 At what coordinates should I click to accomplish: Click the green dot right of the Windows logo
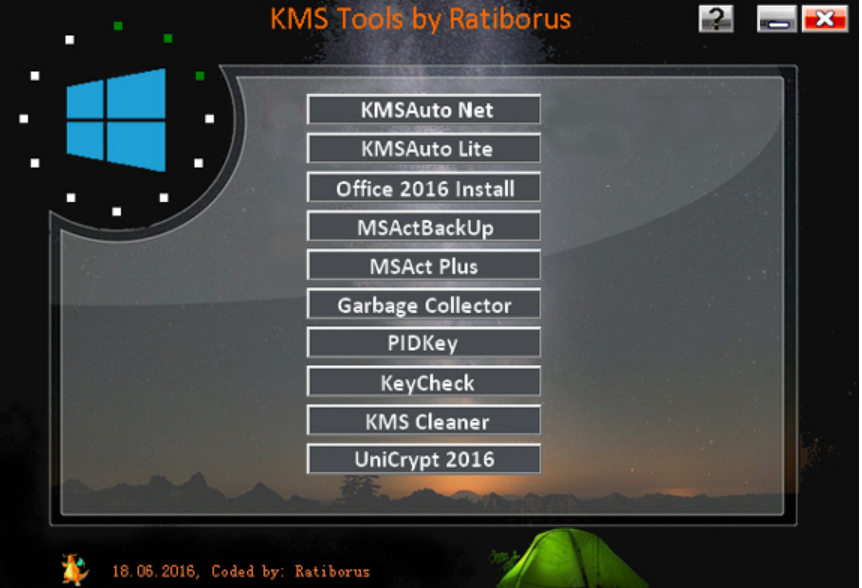[x=200, y=75]
